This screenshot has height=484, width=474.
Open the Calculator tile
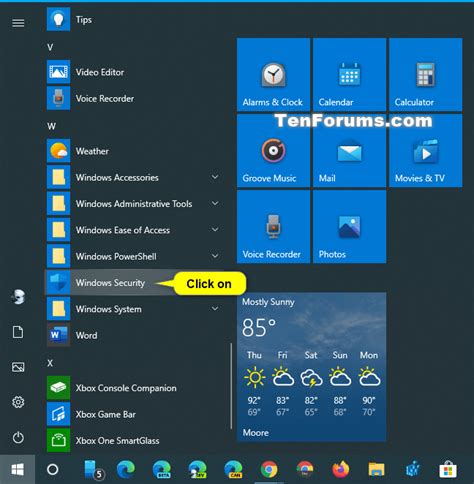coord(426,74)
